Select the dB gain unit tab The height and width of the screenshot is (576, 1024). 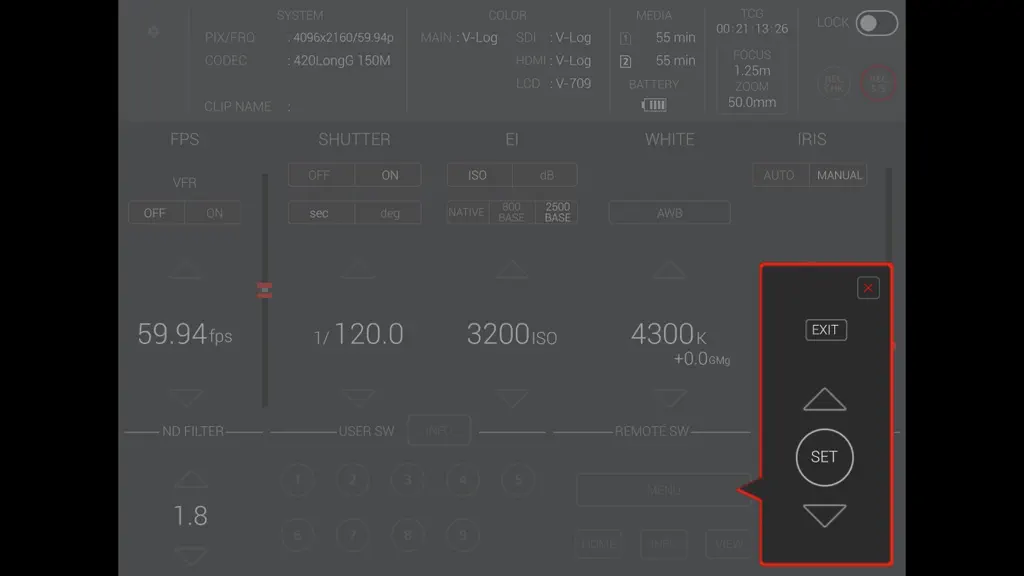[546, 175]
